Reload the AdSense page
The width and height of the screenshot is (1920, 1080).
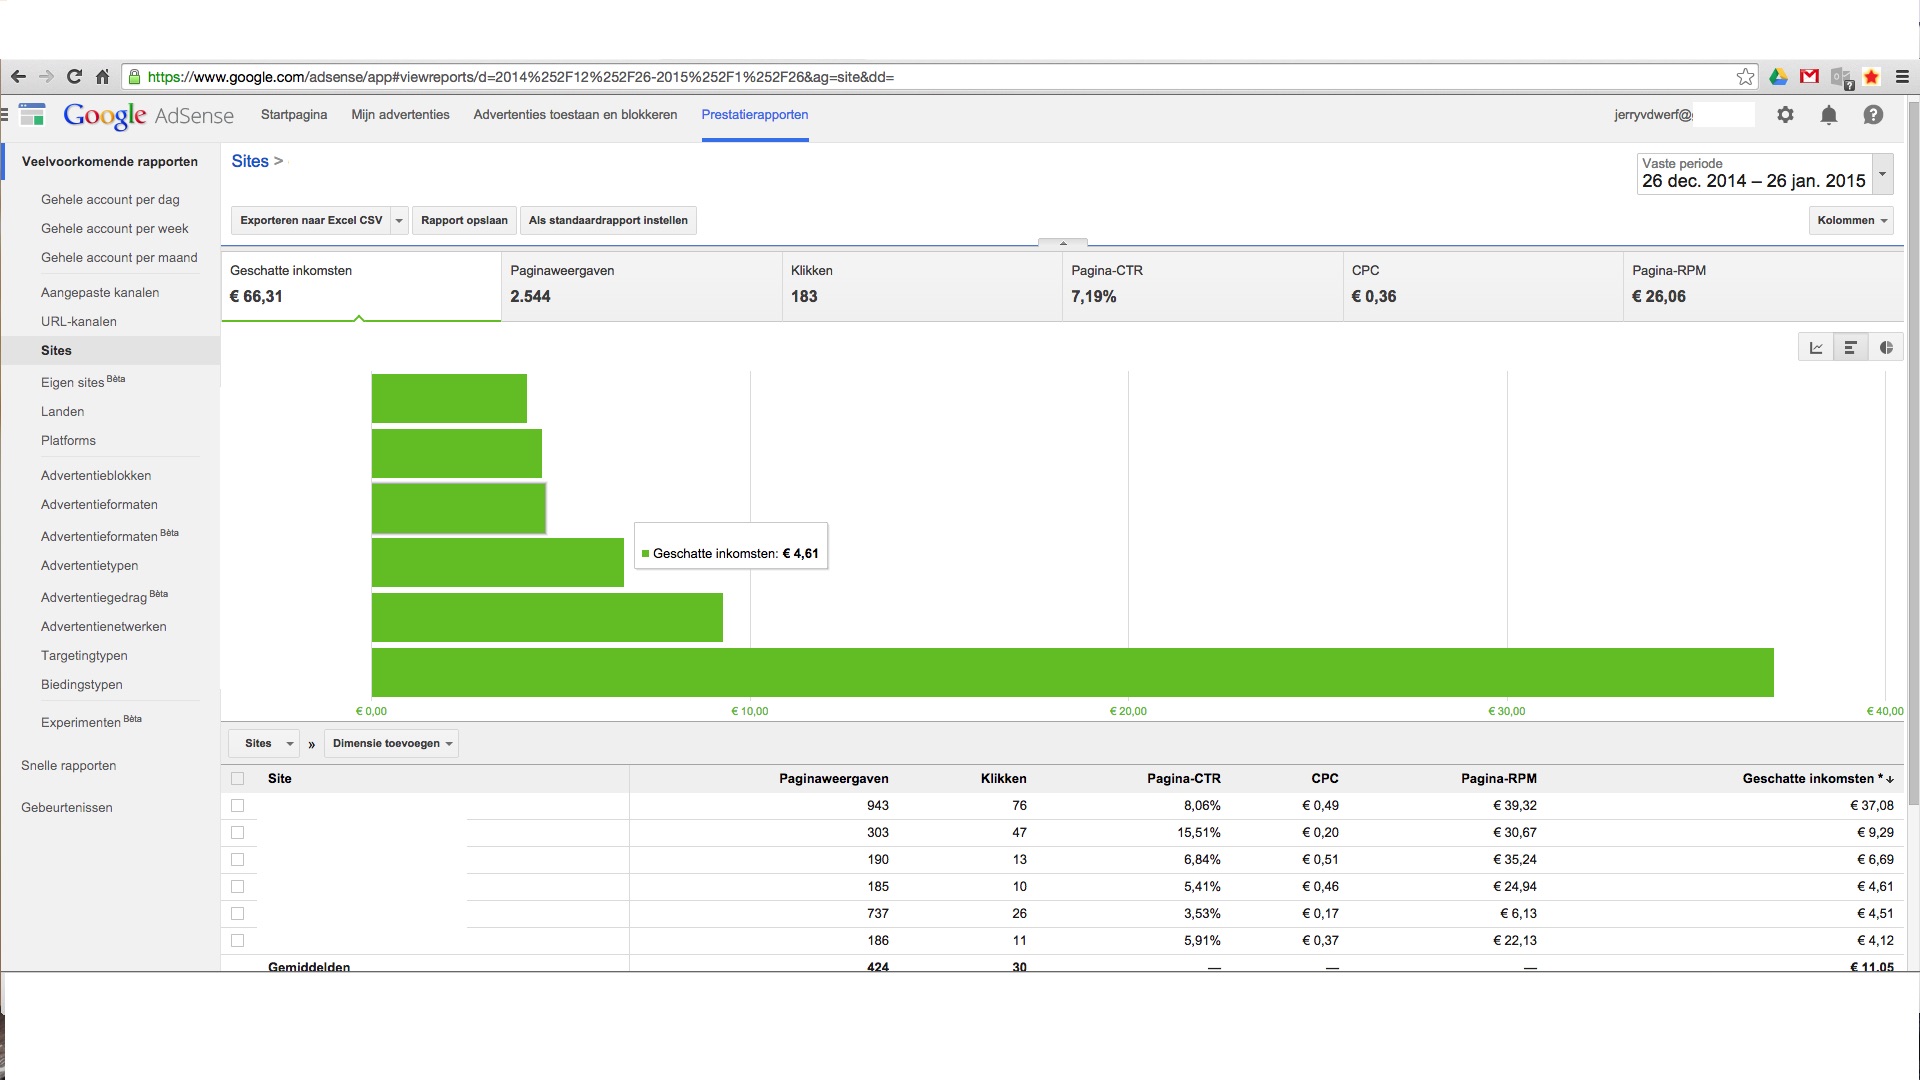(74, 77)
